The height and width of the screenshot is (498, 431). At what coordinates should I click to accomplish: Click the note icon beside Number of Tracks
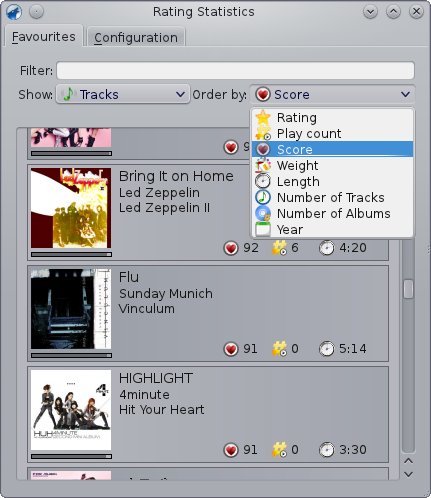[263, 197]
